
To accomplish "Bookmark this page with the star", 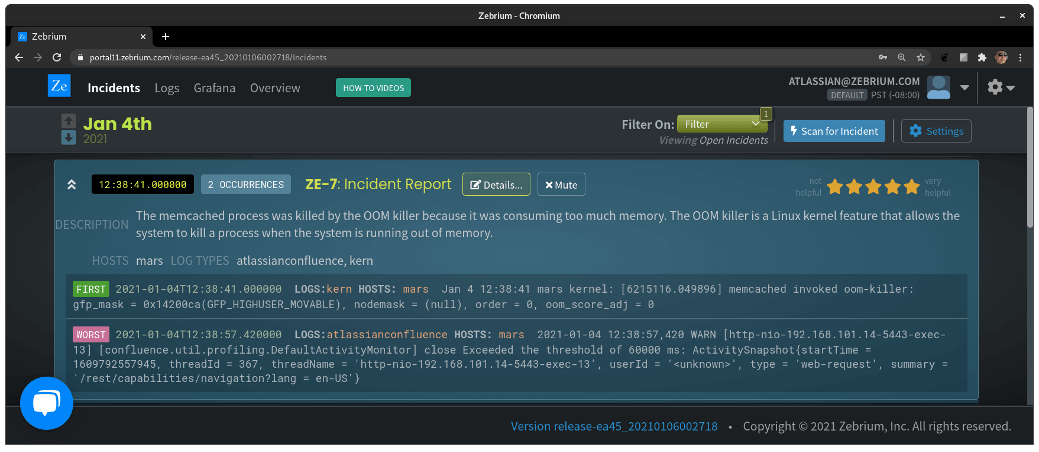I will [920, 57].
